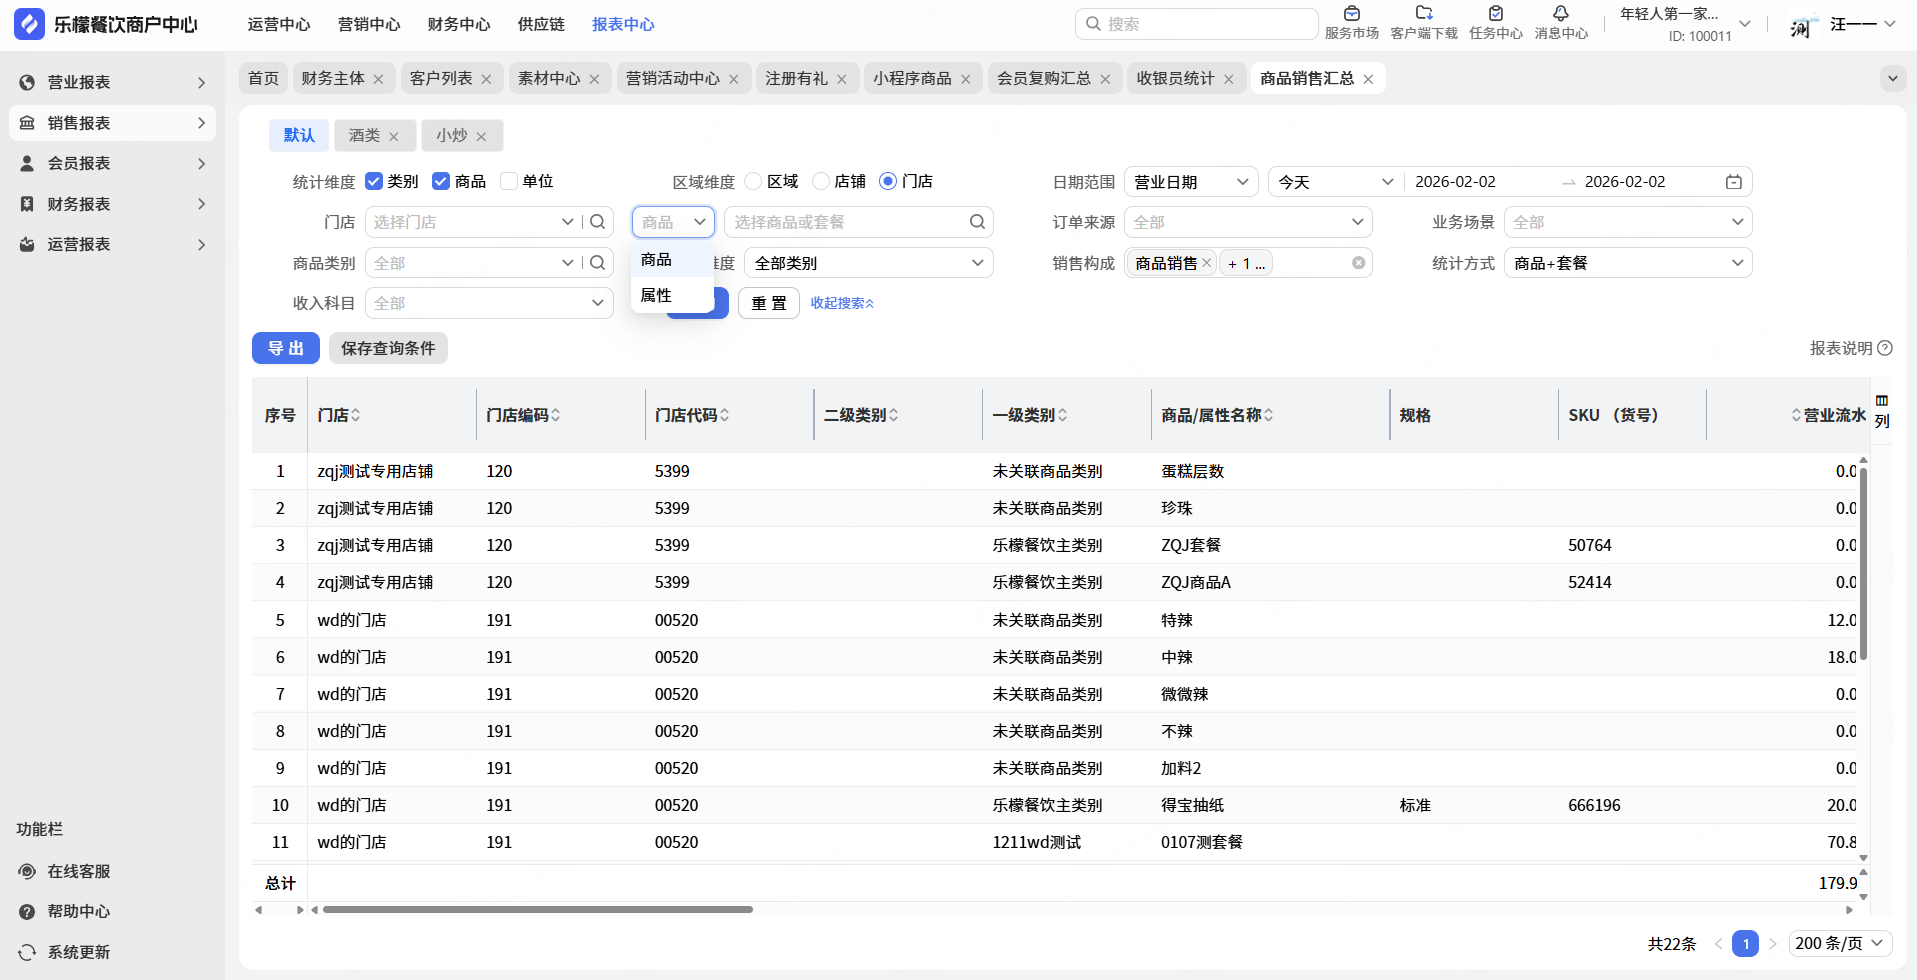The width and height of the screenshot is (1917, 980).
Task: Click the 客户端下载 download icon
Action: point(1424,14)
